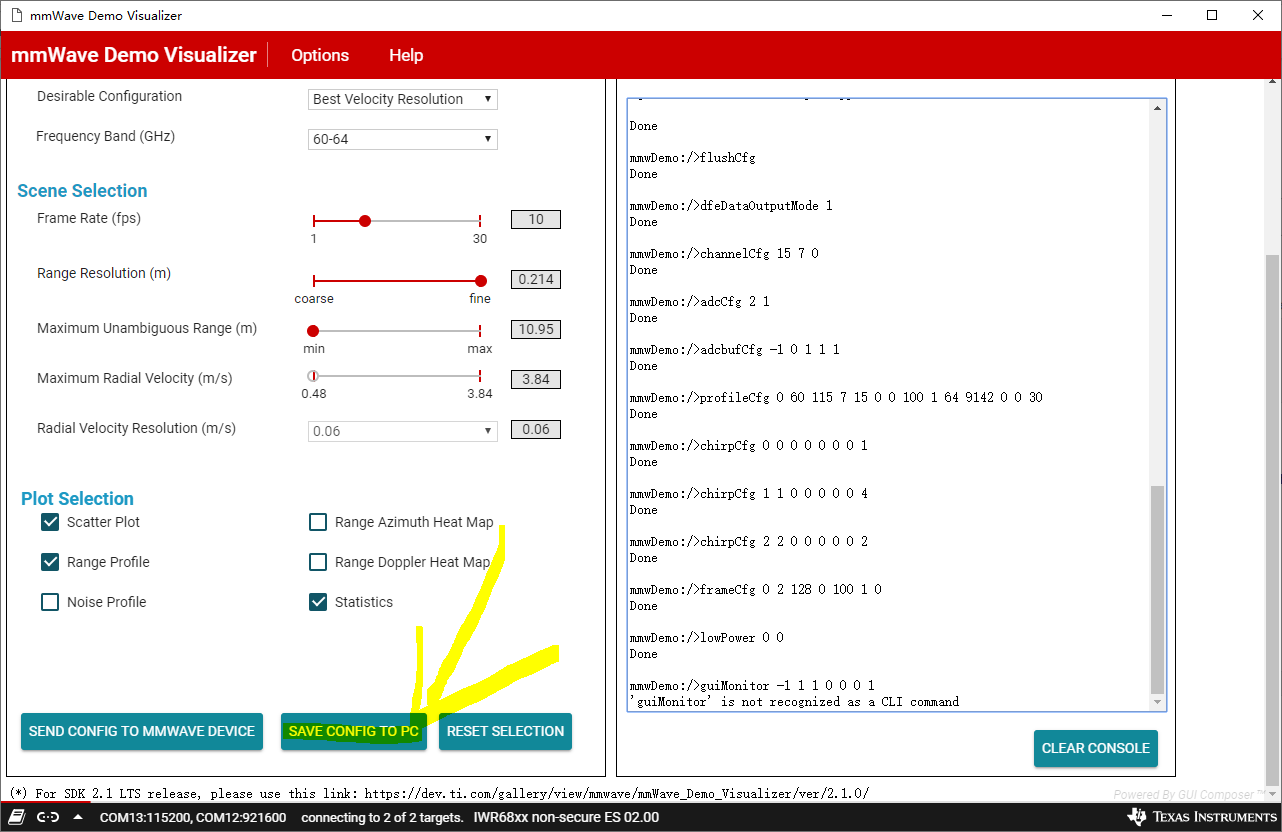Click the console line 'guiMonitor -1 1 1 0 0 0 1'

(x=752, y=686)
